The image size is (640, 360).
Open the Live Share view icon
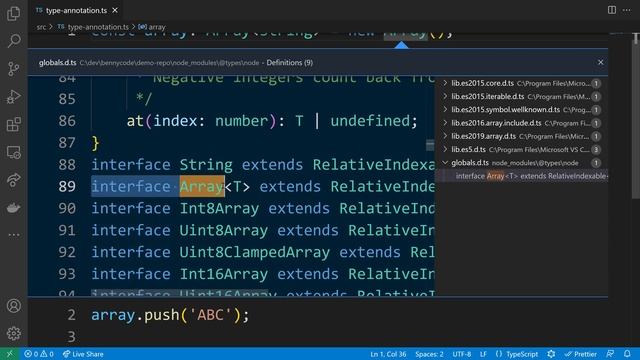point(13,180)
